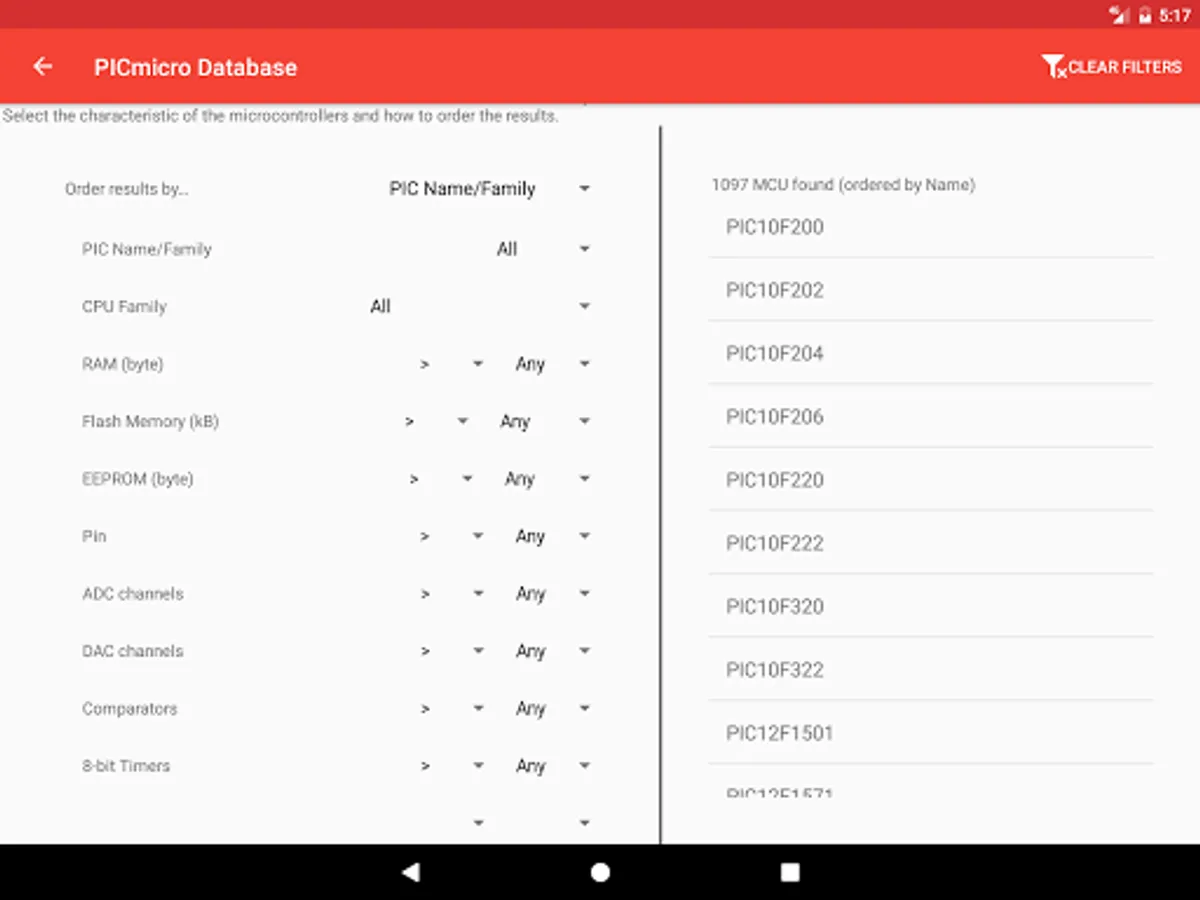Tap the ADC channels filter label
This screenshot has width=1200, height=900.
coord(132,594)
